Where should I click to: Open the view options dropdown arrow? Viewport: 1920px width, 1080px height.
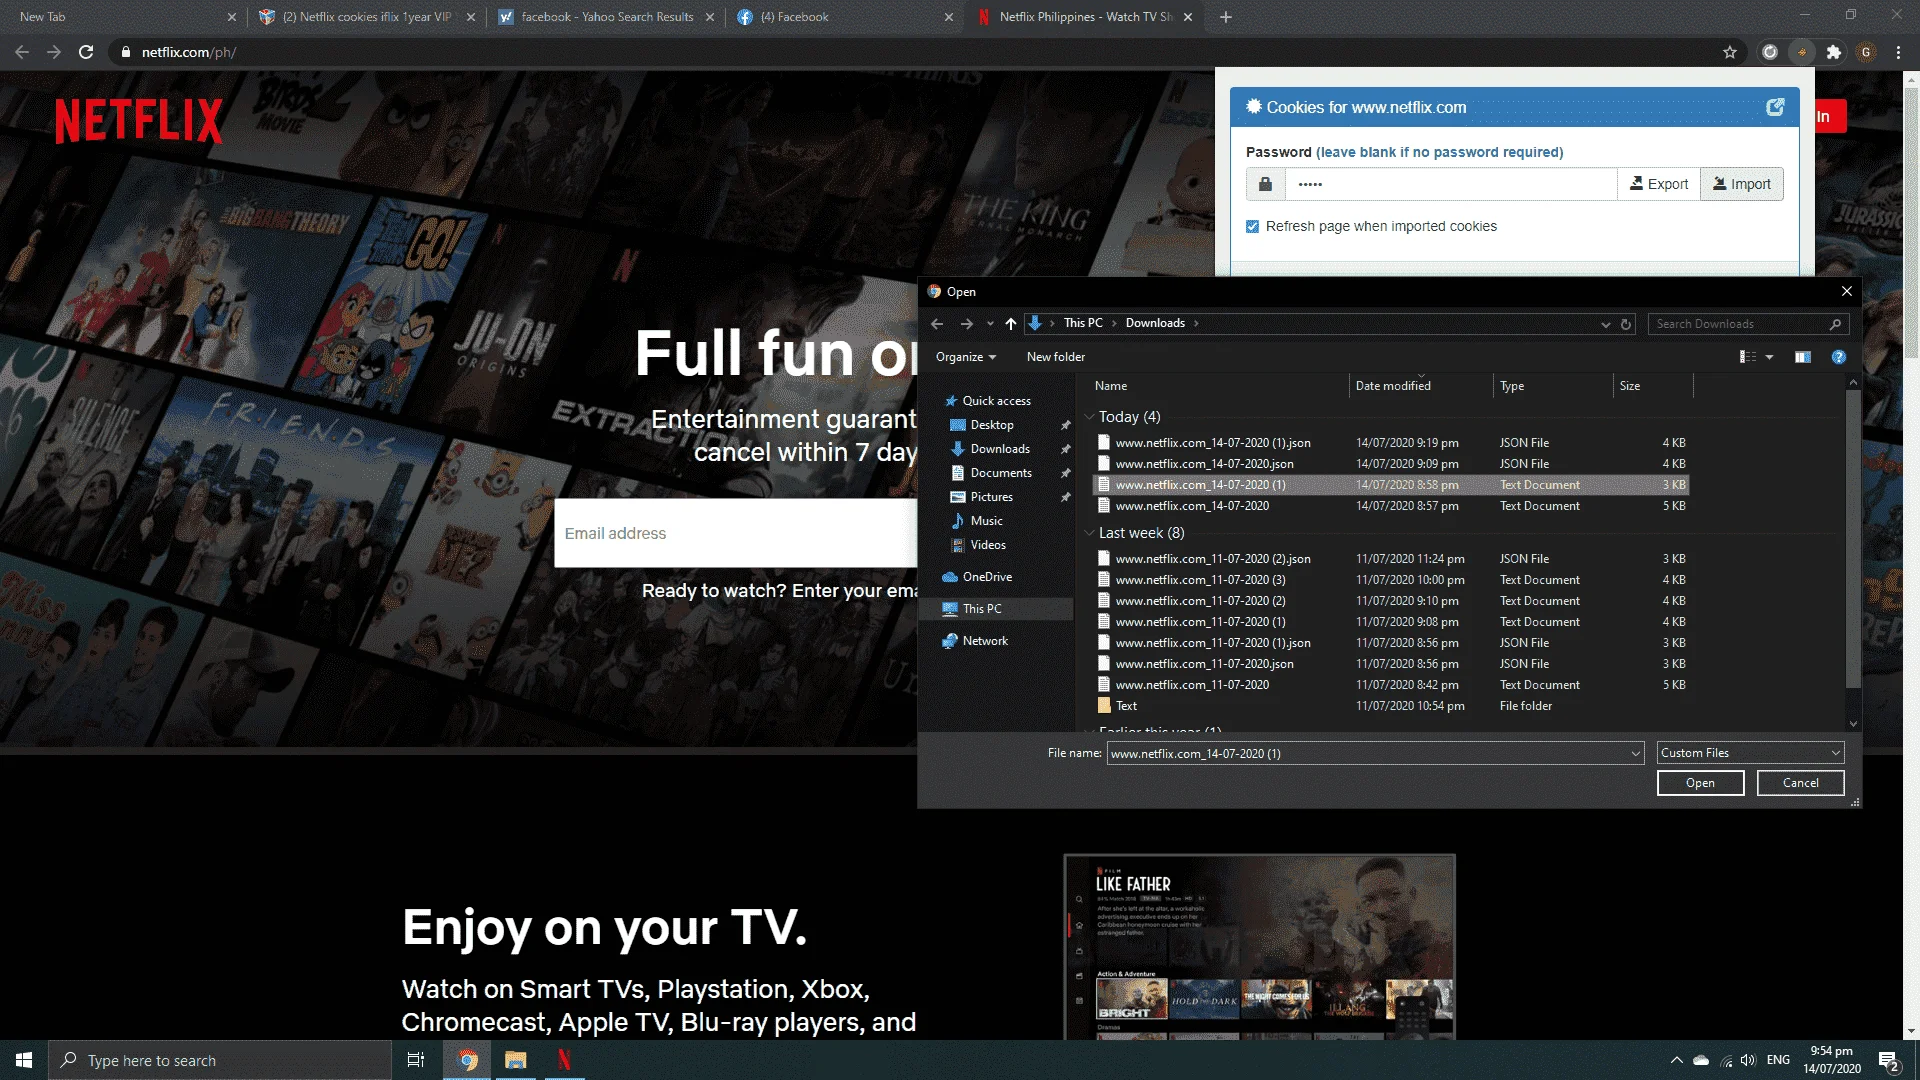click(x=1769, y=357)
